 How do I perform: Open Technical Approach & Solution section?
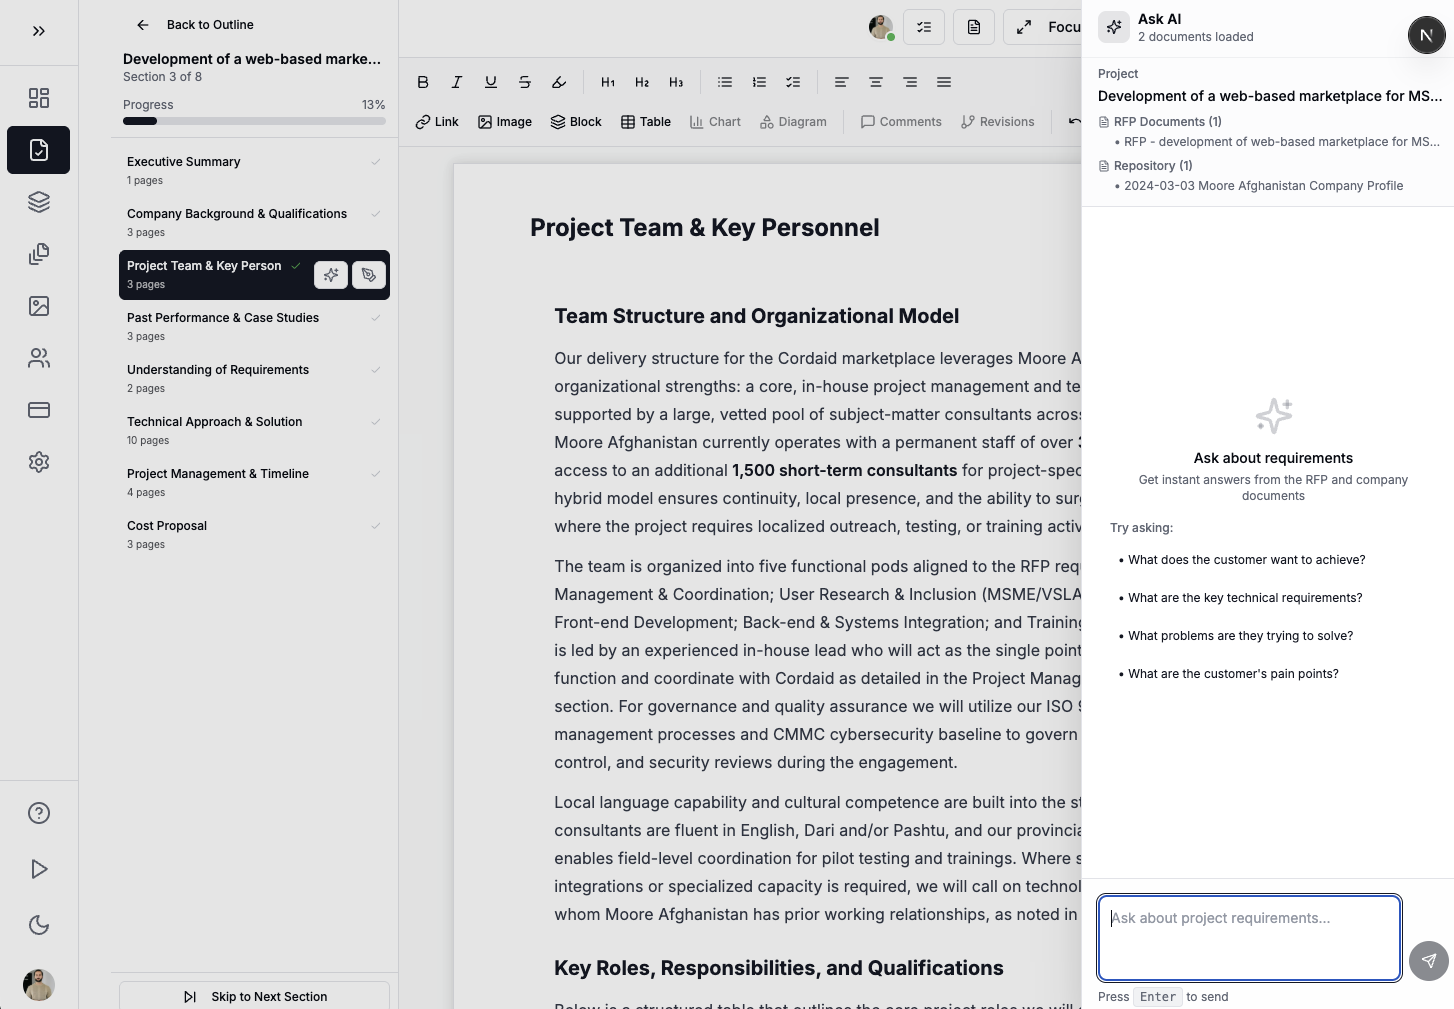click(254, 431)
